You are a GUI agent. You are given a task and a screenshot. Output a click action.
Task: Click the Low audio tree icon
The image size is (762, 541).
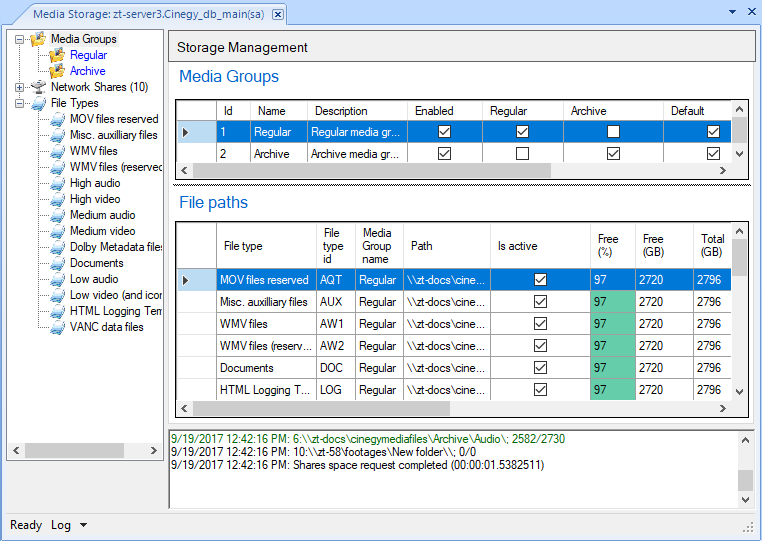pos(57,279)
